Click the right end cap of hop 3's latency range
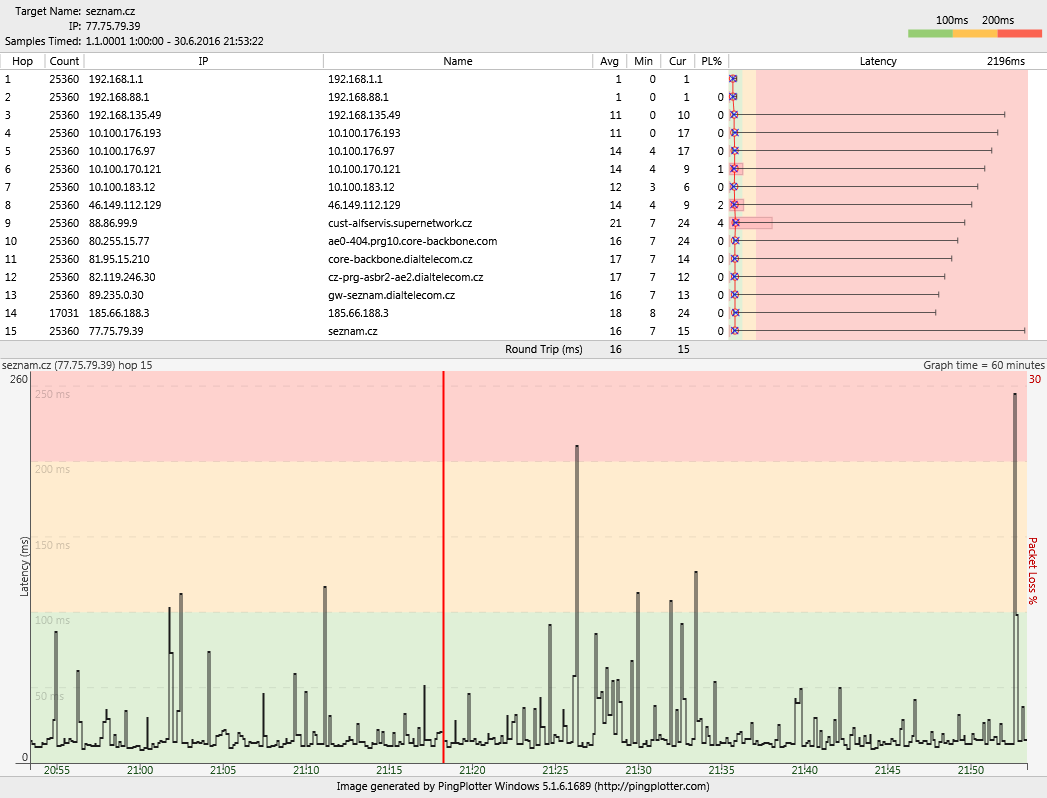The height and width of the screenshot is (798, 1047). [1004, 114]
